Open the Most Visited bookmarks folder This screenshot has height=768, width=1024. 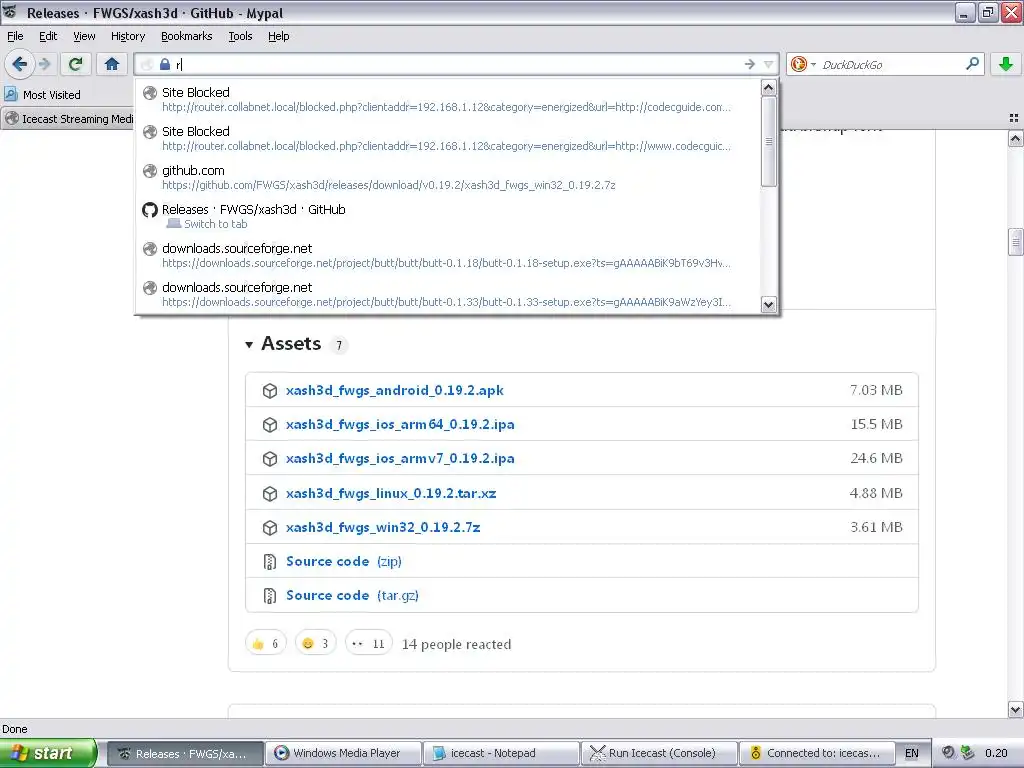pos(42,95)
